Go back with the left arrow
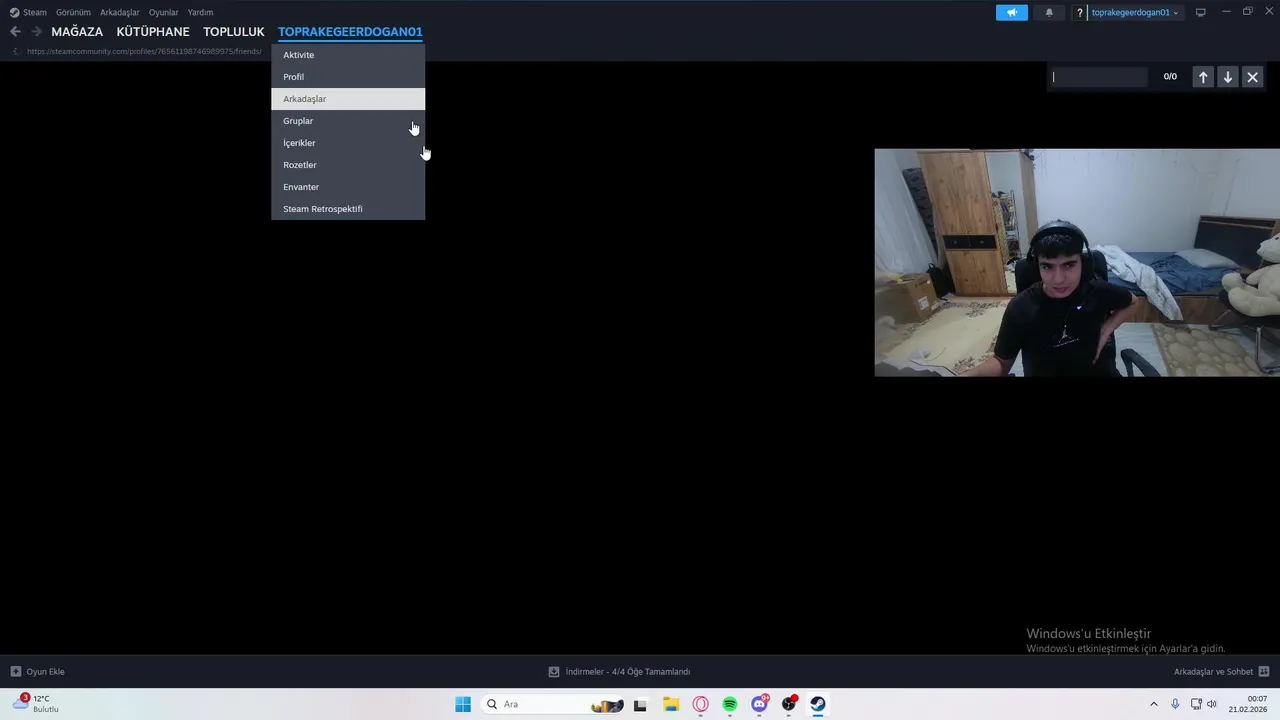The image size is (1280, 720). (15, 31)
